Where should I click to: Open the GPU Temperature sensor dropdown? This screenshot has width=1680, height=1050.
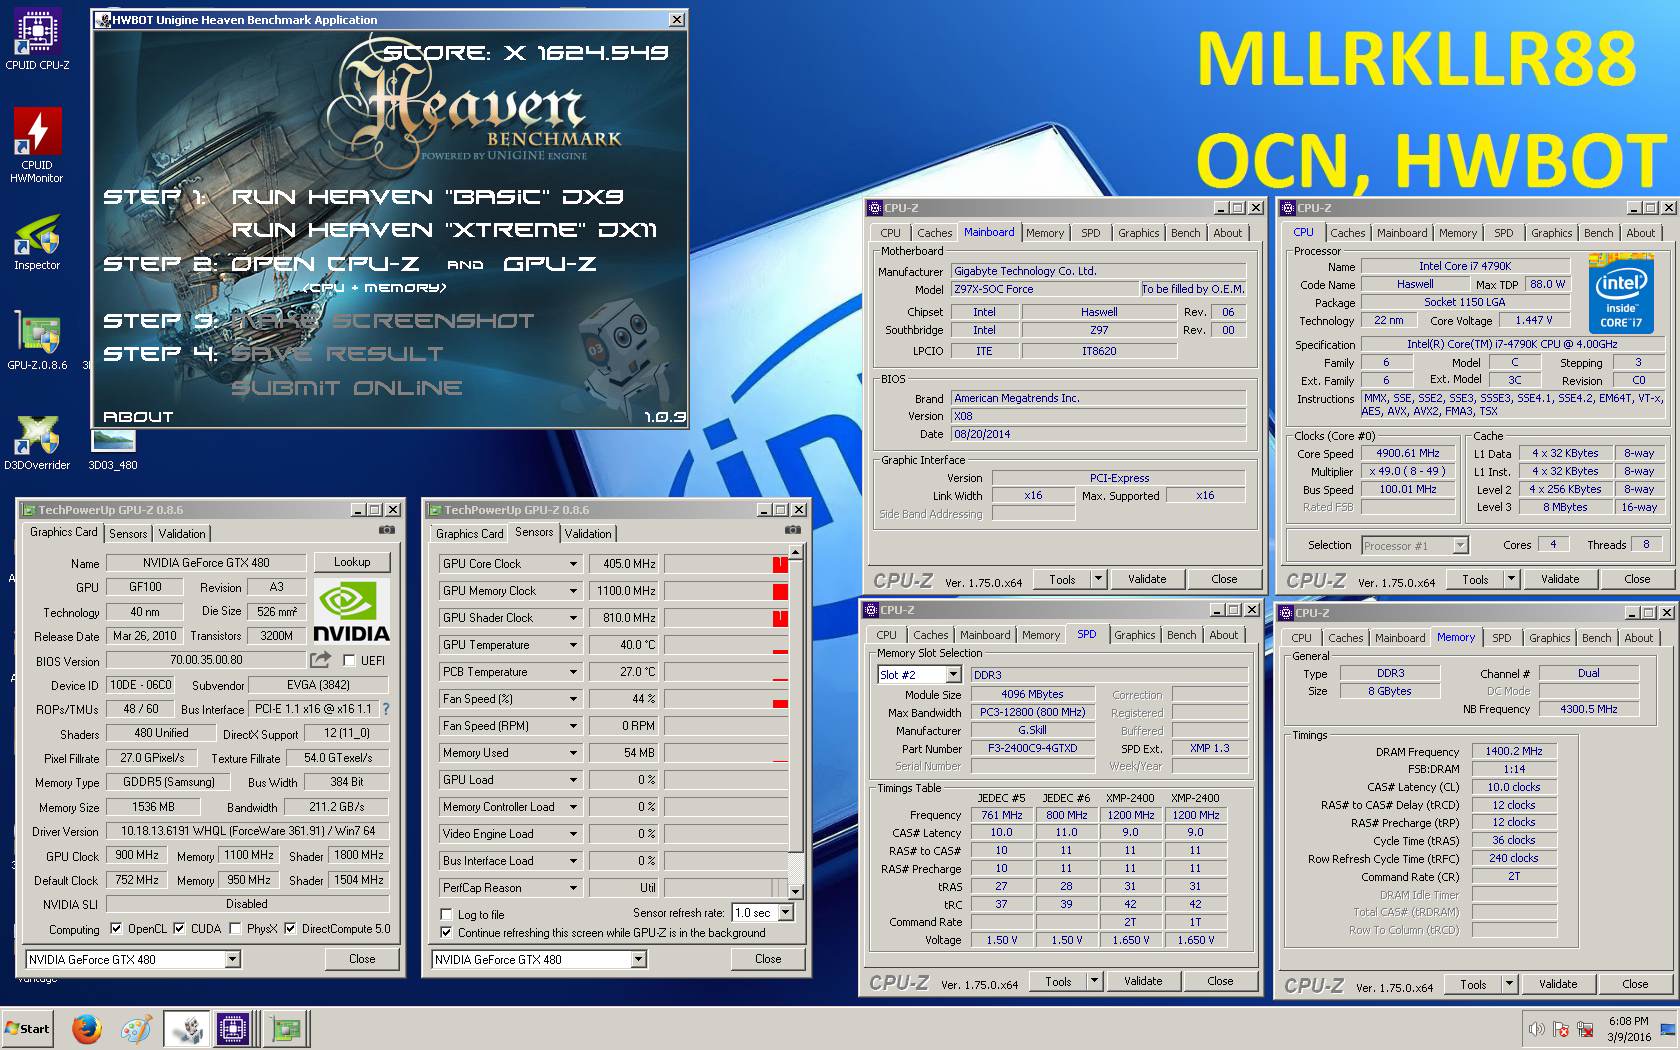(x=573, y=645)
